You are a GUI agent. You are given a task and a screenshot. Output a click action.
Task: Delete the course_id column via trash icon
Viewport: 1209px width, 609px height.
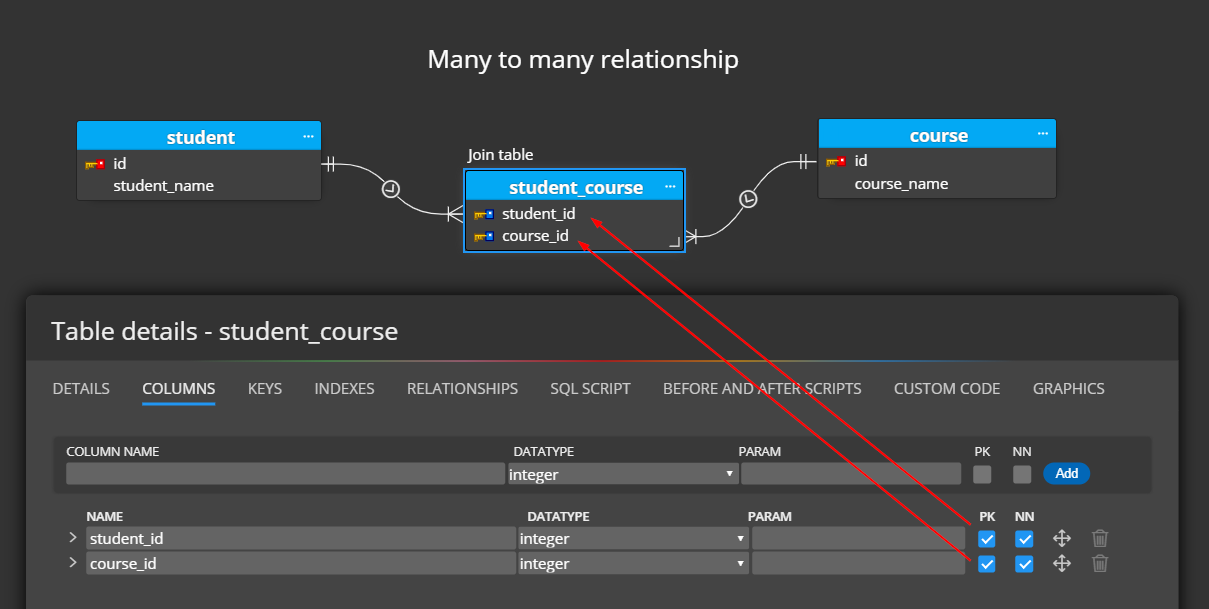[1100, 563]
